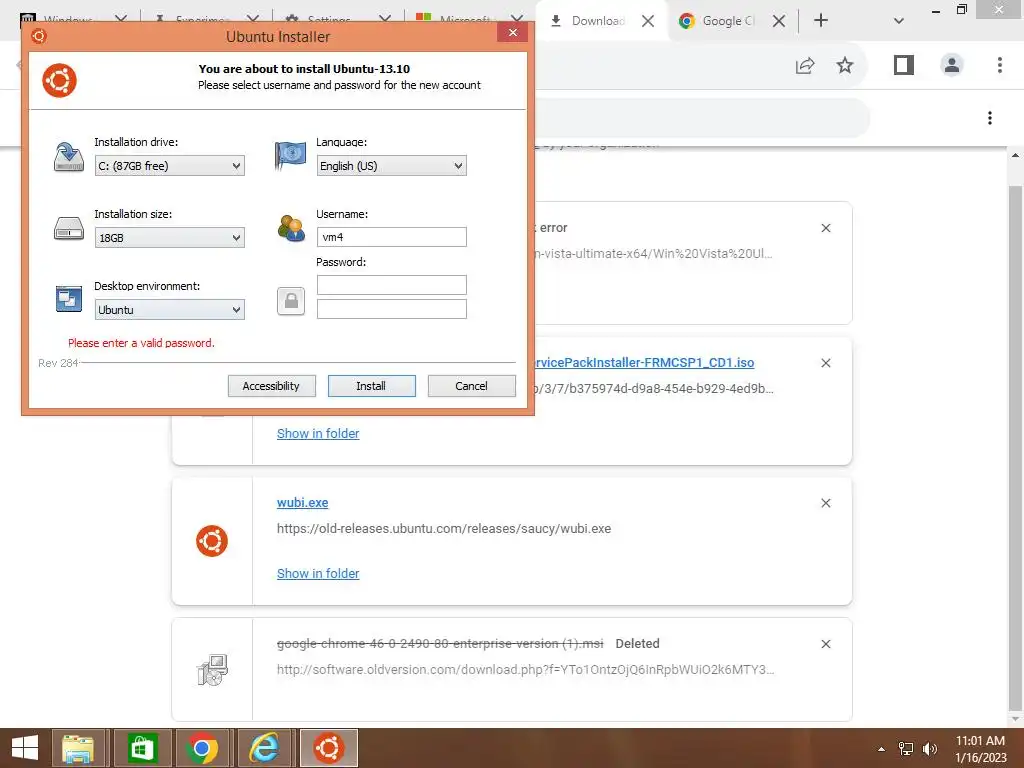Viewport: 1024px width, 768px height.
Task: Click the installation size disk icon
Action: (x=69, y=229)
